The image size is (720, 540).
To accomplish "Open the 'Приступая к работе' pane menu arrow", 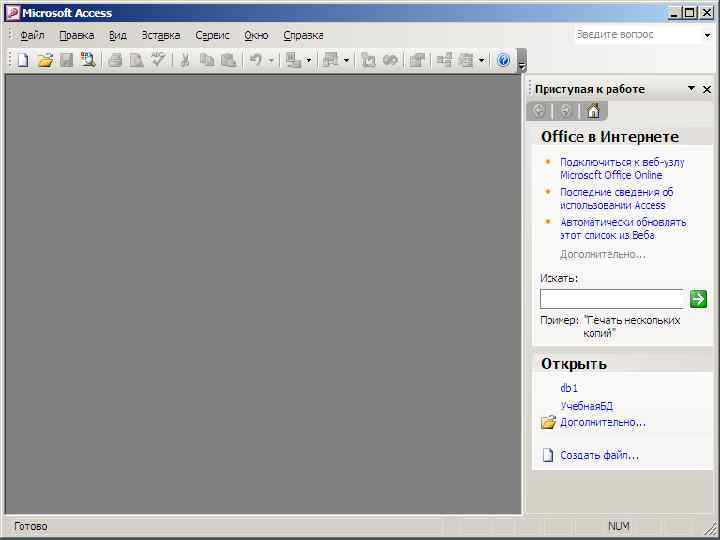I will click(x=691, y=88).
